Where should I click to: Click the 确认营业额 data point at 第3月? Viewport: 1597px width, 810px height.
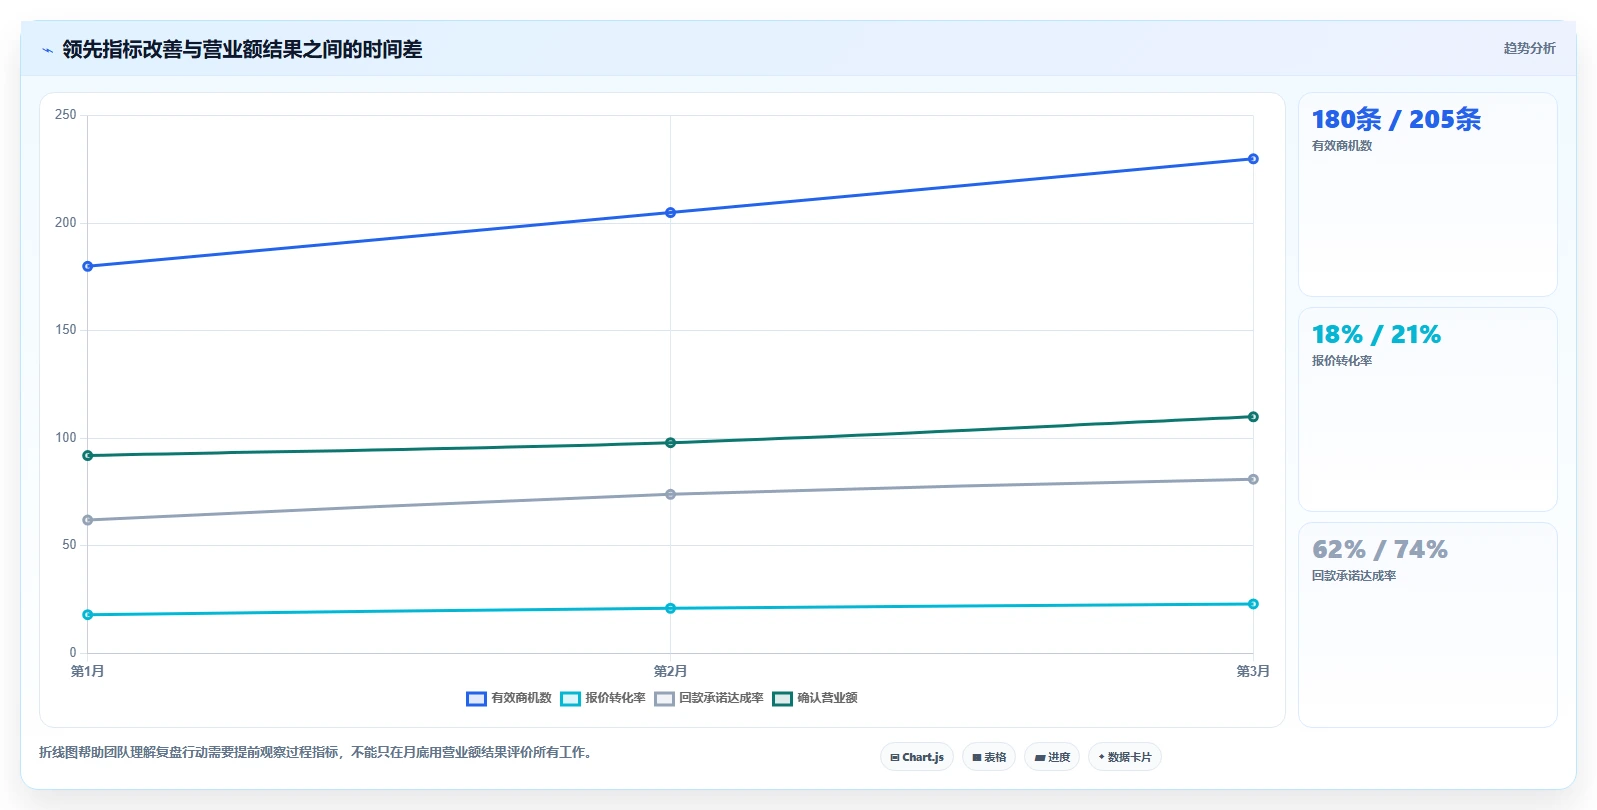[1253, 417]
